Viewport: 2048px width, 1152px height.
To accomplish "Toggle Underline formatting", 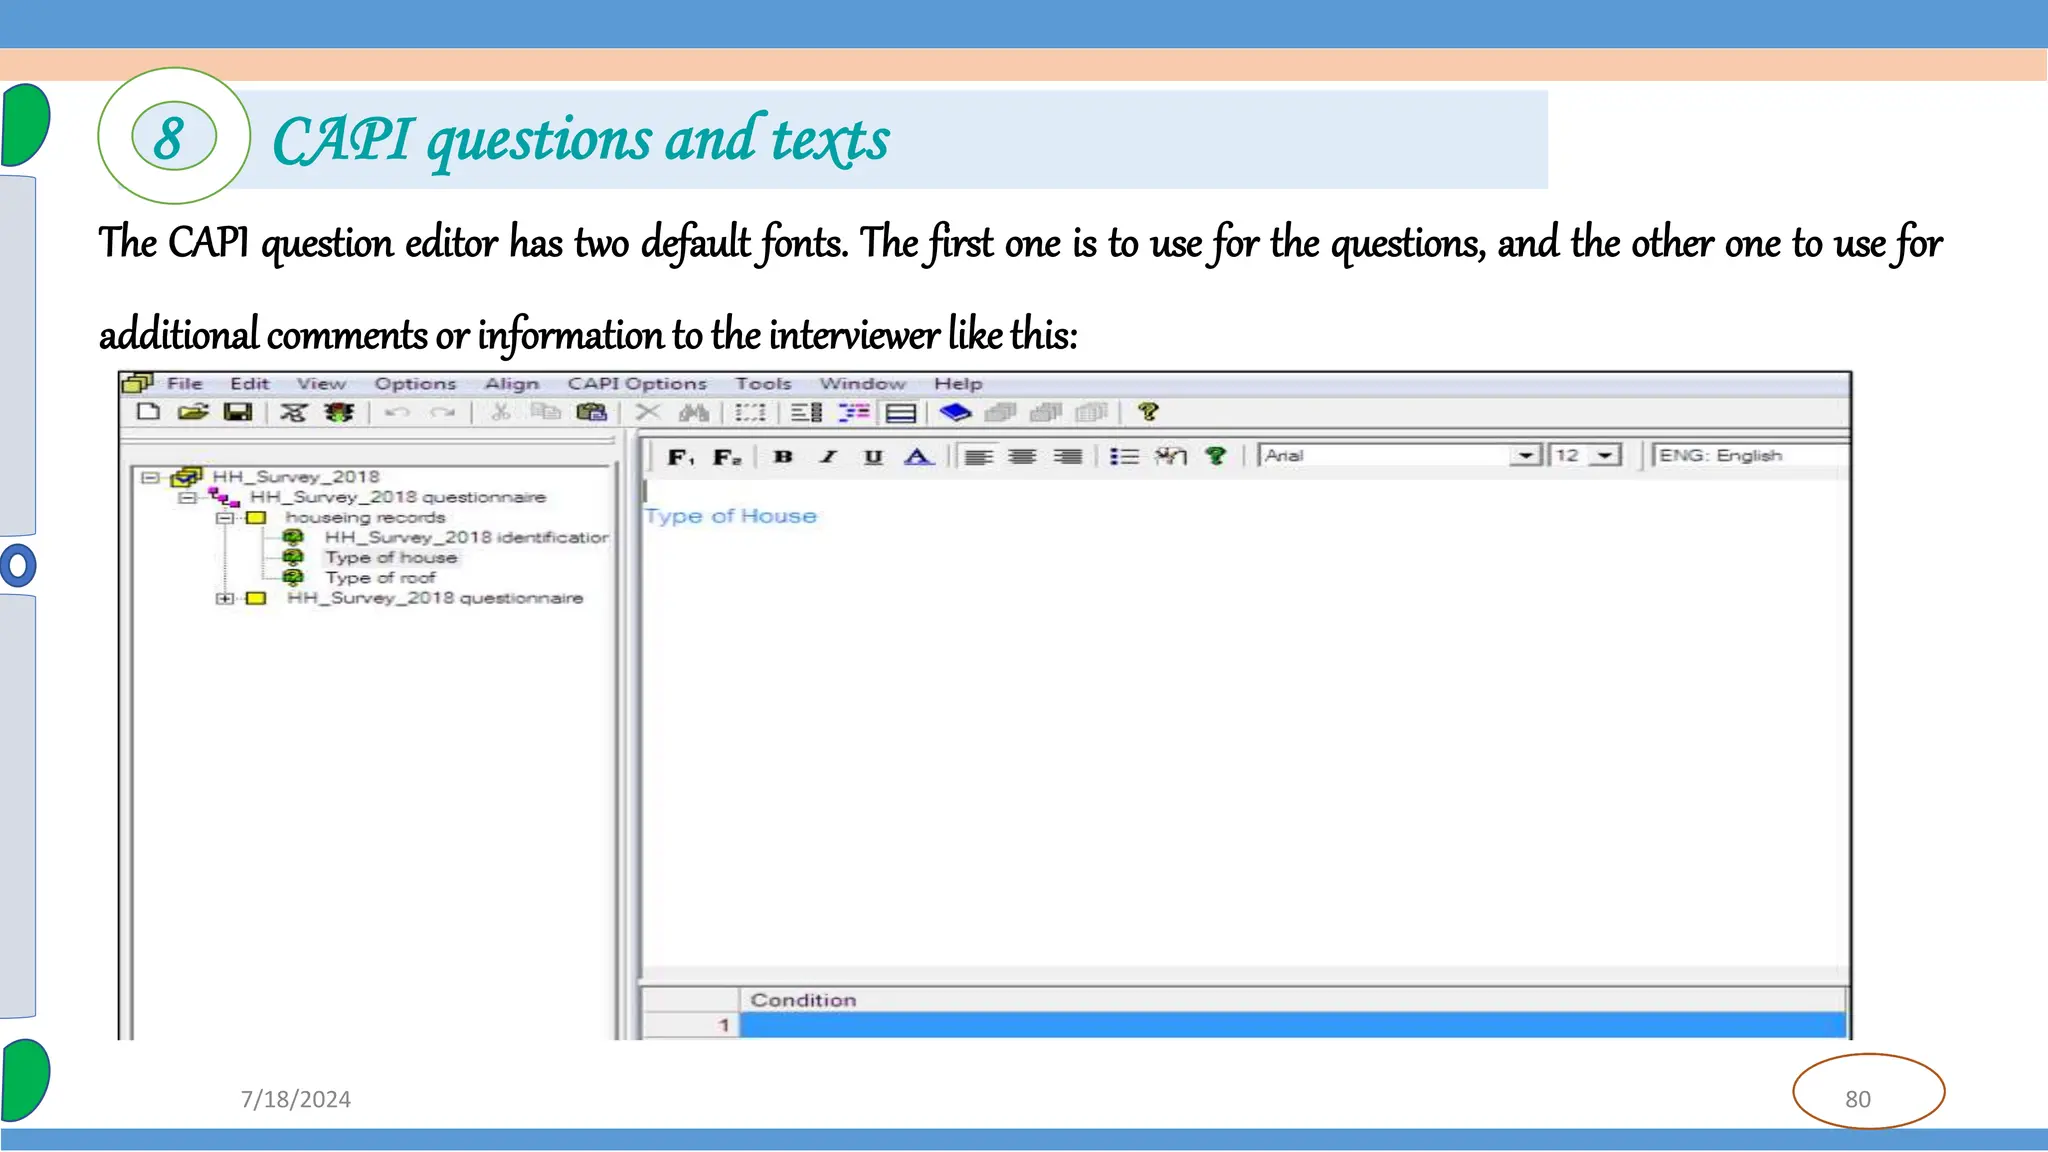I will point(873,457).
